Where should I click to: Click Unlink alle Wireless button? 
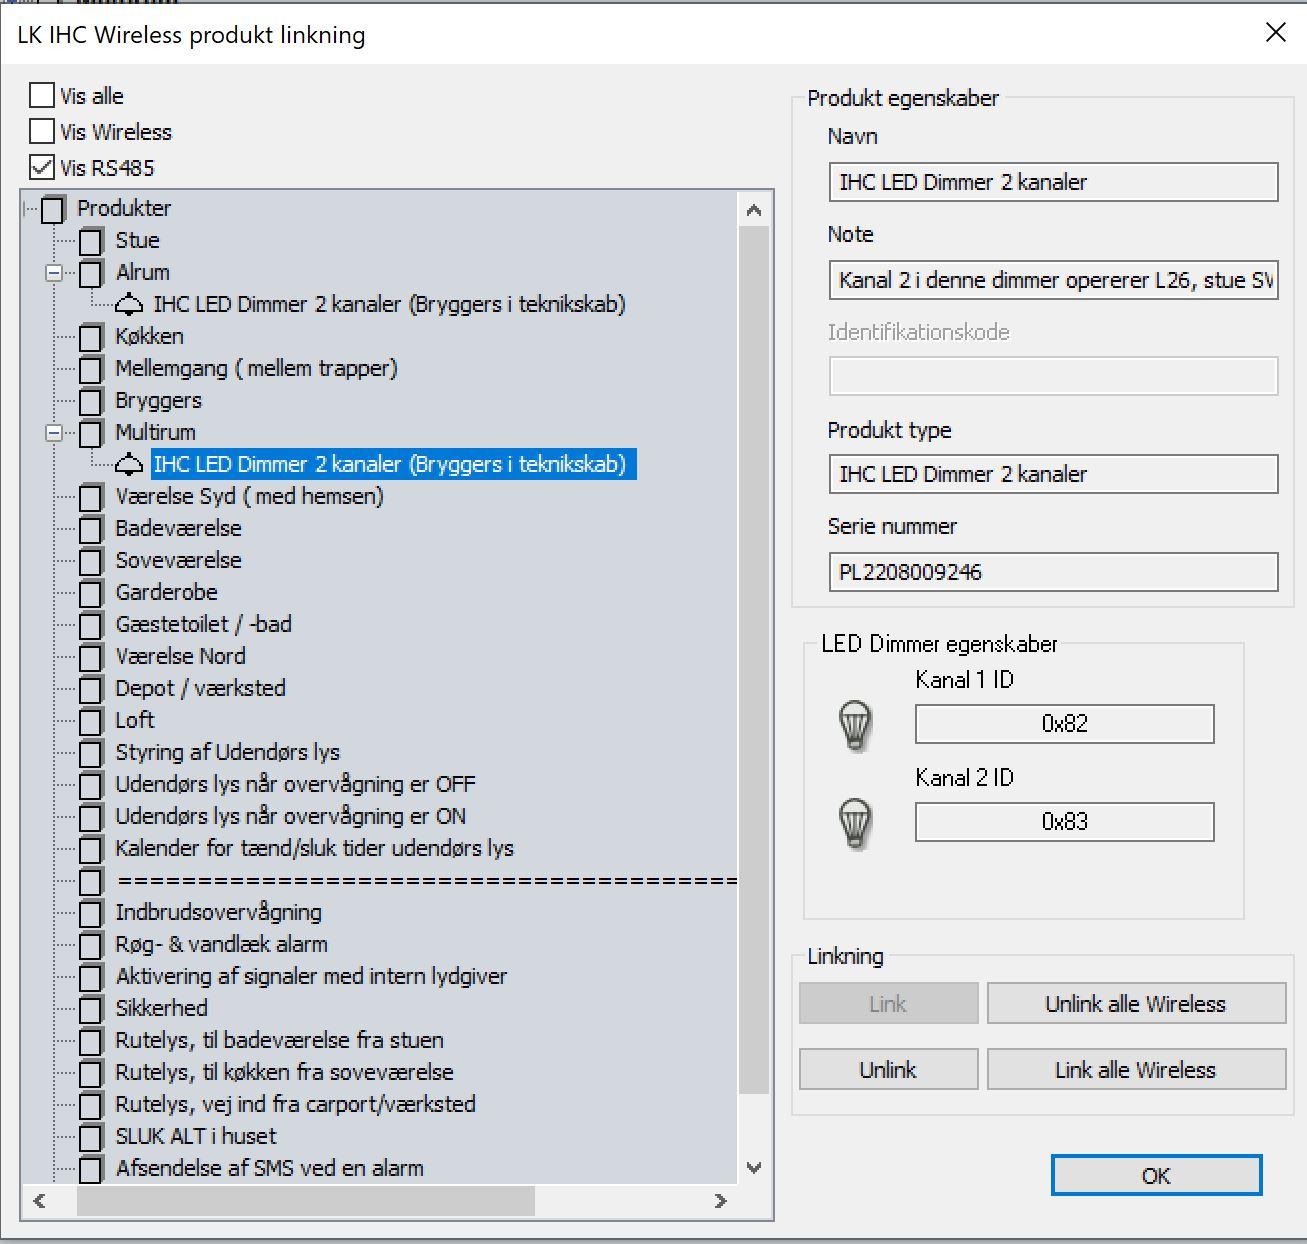tap(1136, 1004)
